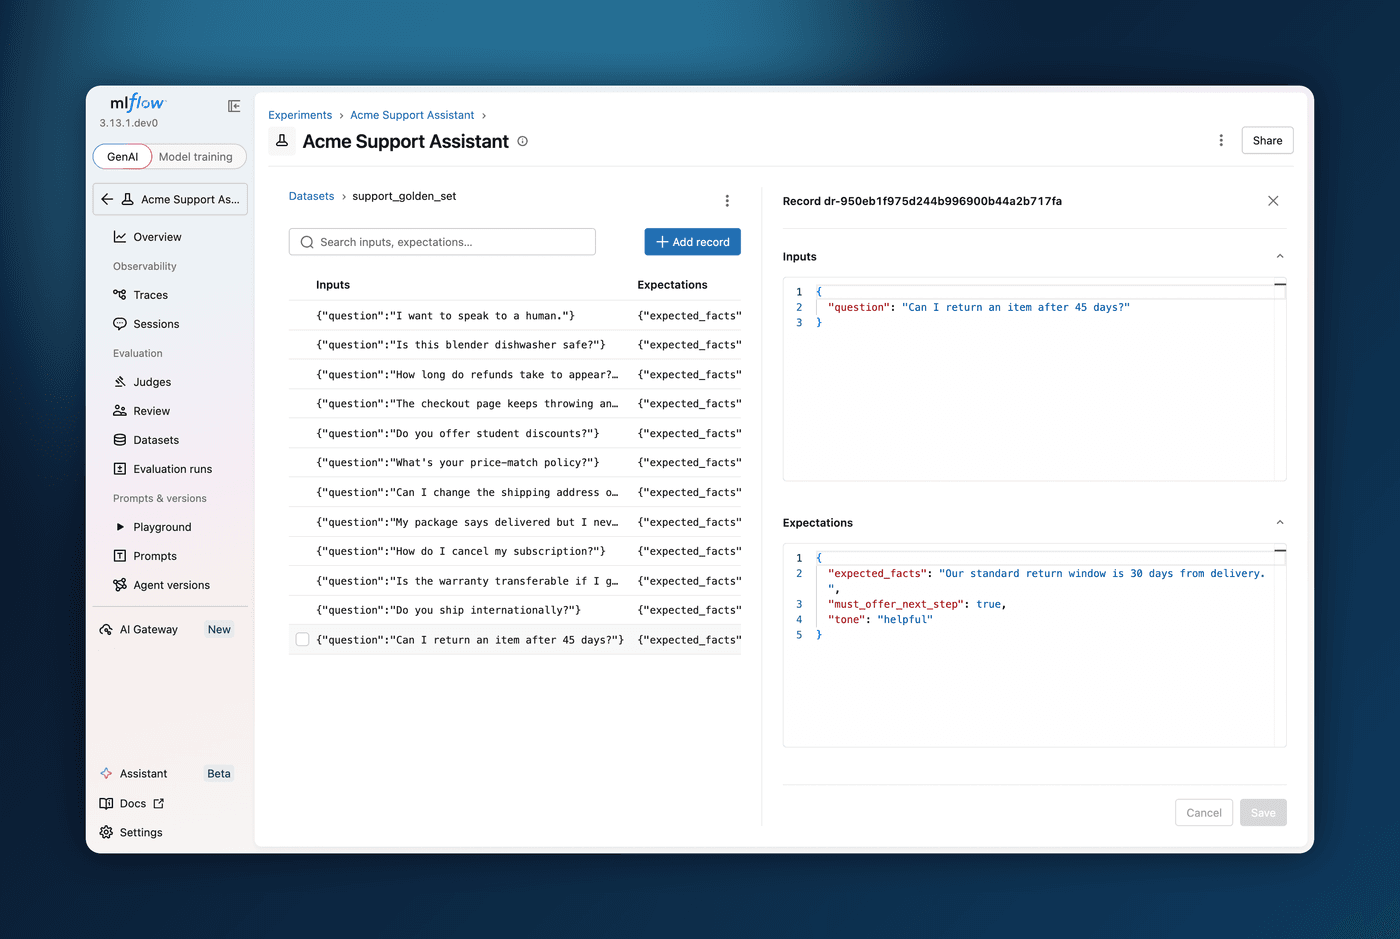
Task: Select the row about blender dishwasher safe
Action: (x=515, y=345)
